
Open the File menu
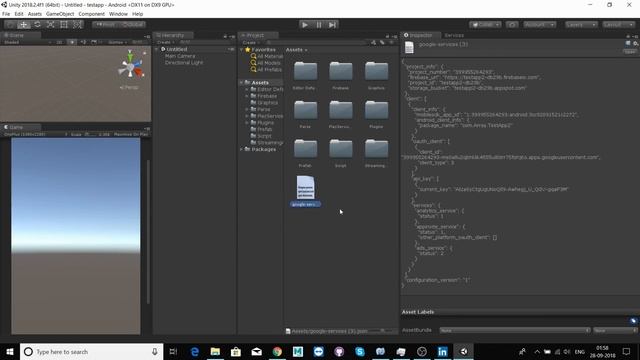tap(6, 14)
